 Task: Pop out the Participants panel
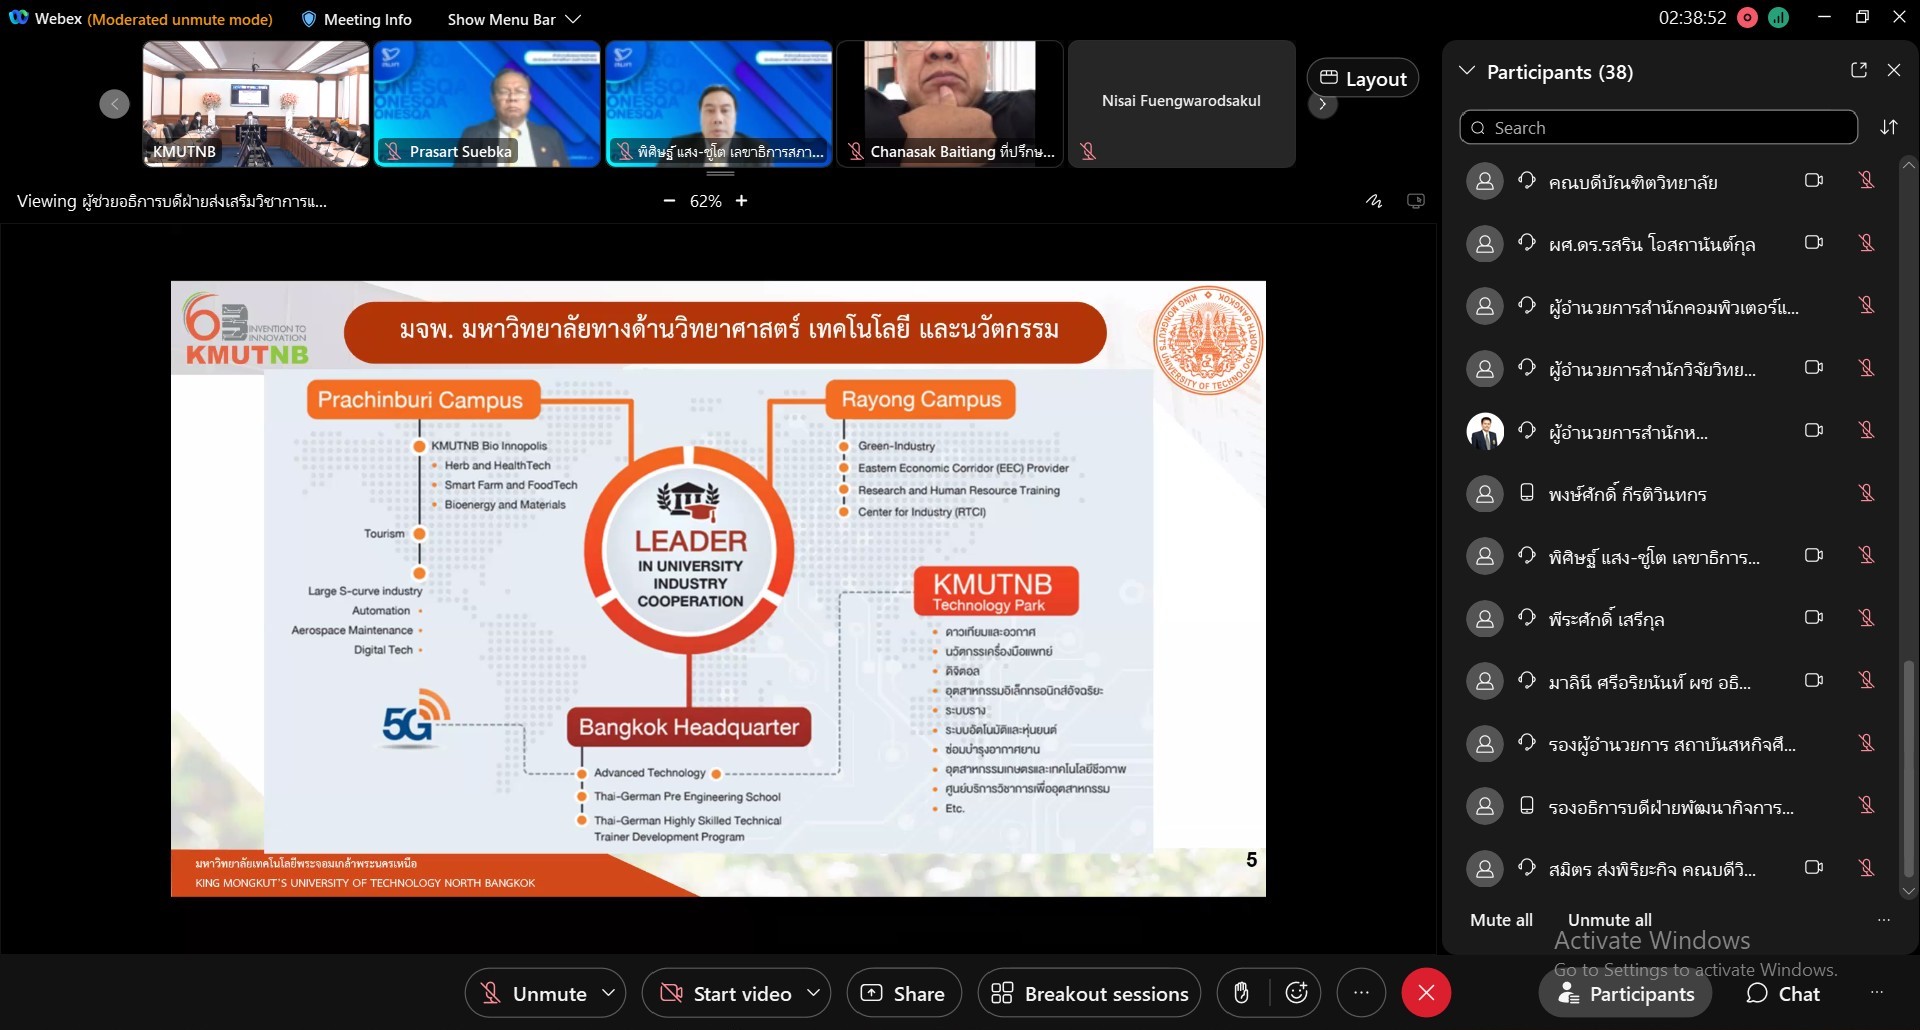1859,70
